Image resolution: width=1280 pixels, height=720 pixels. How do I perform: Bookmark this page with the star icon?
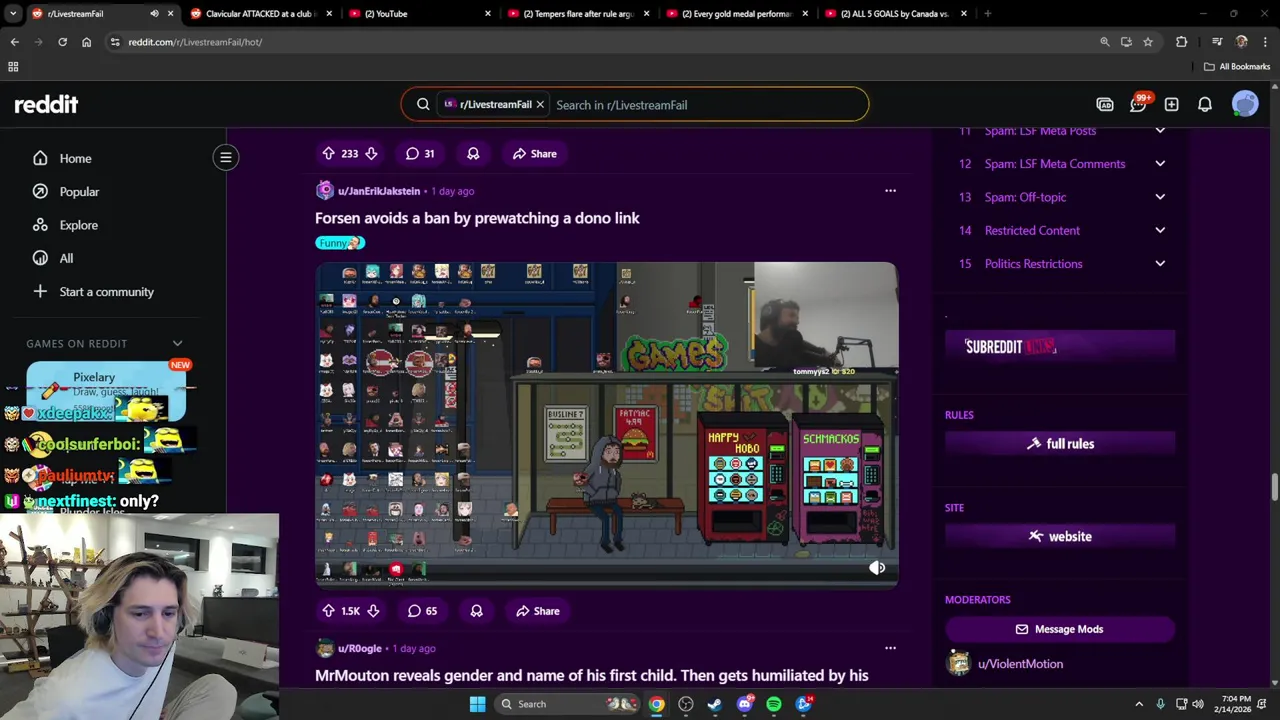[x=1148, y=42]
